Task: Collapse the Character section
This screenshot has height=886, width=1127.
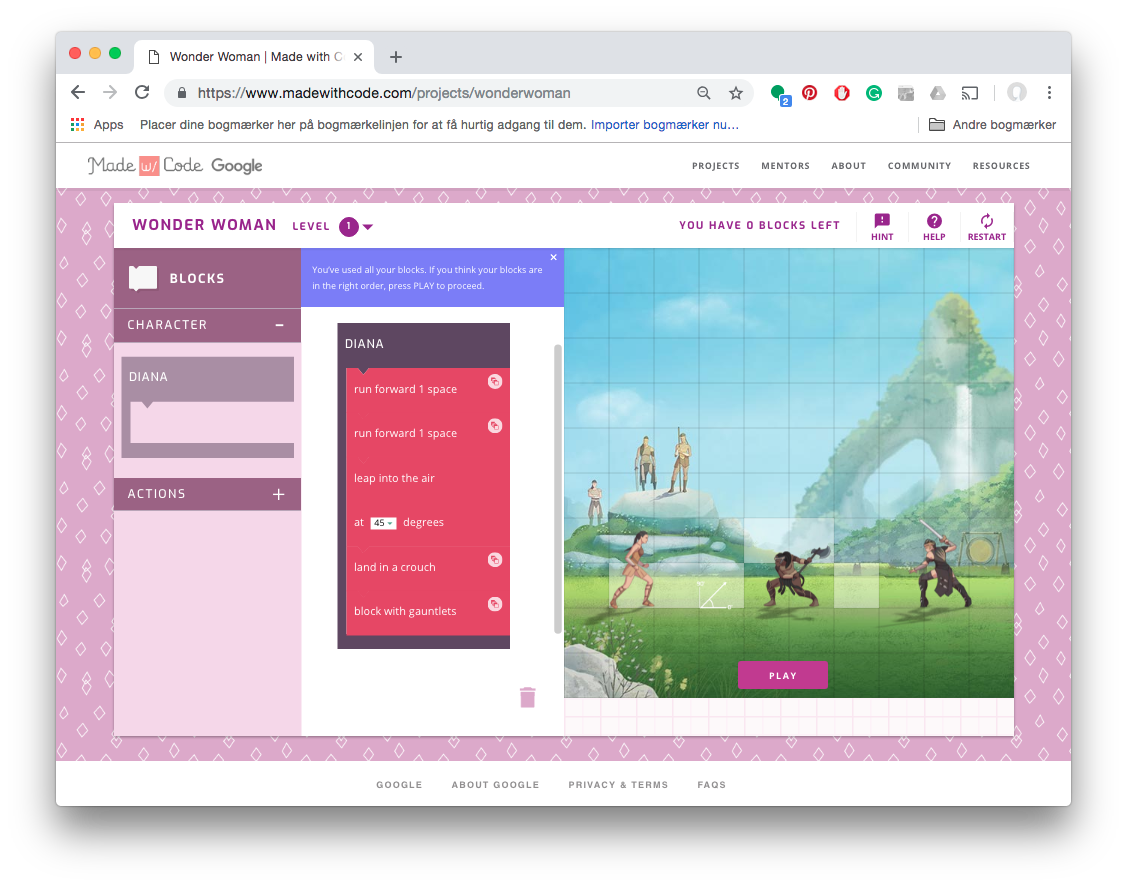Action: 279,325
